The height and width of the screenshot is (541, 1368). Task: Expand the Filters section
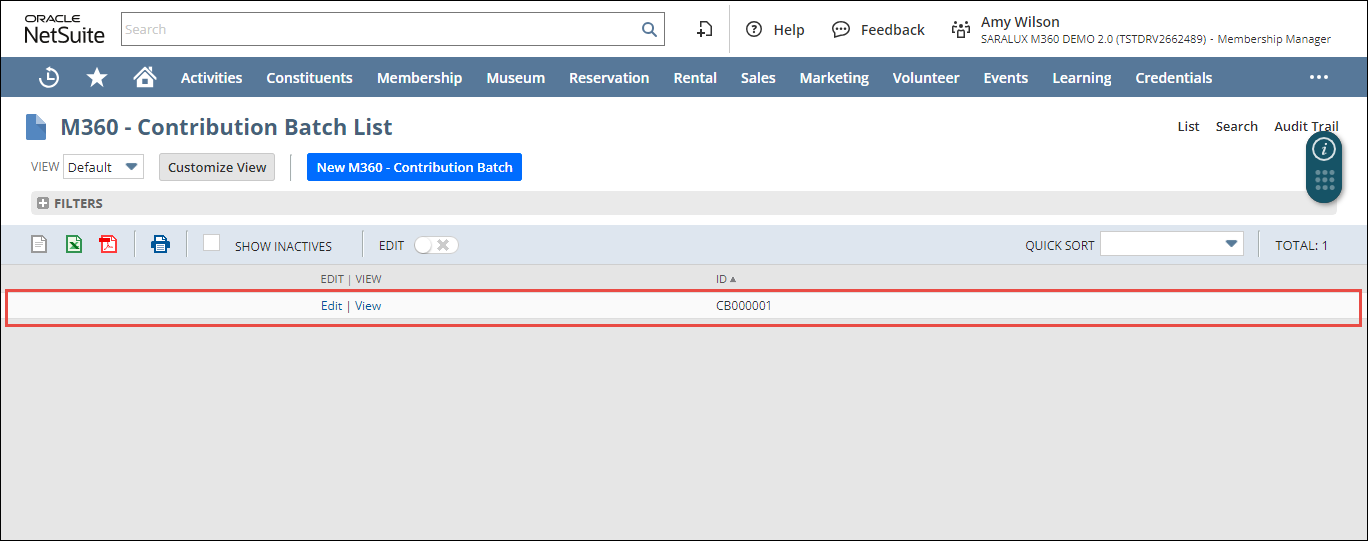point(43,203)
